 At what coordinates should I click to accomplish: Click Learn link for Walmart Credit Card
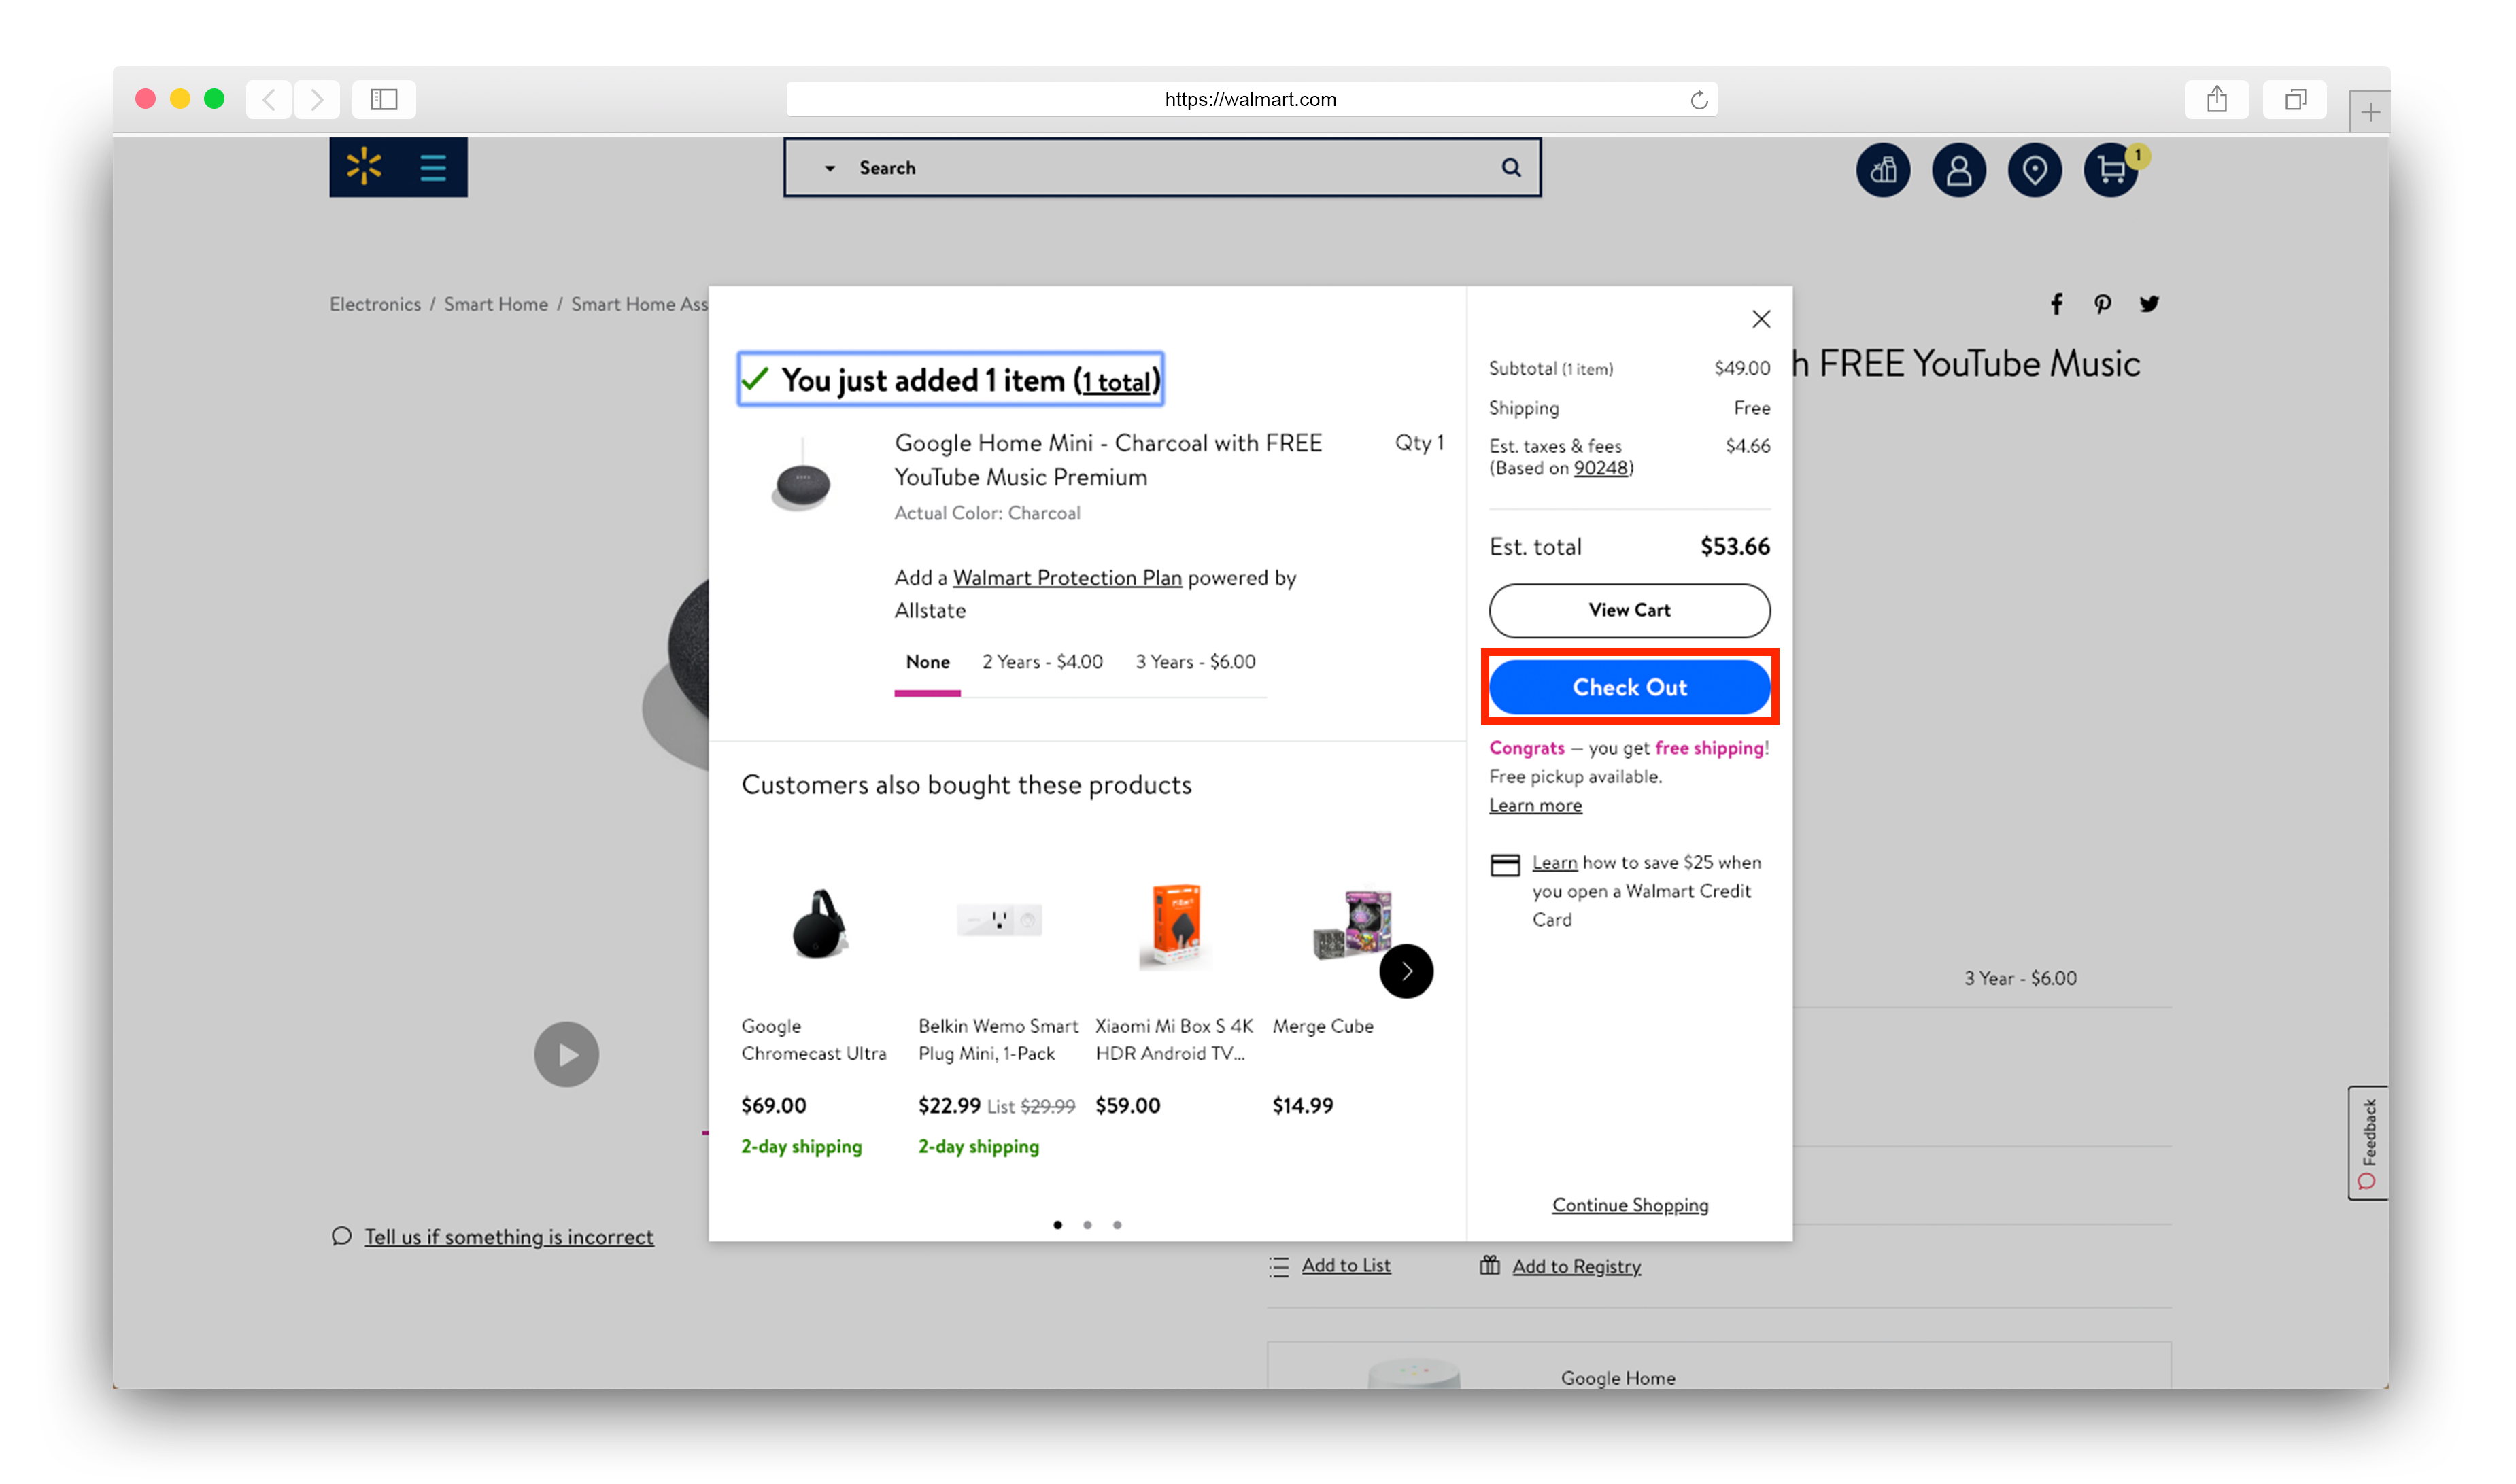coord(1554,862)
